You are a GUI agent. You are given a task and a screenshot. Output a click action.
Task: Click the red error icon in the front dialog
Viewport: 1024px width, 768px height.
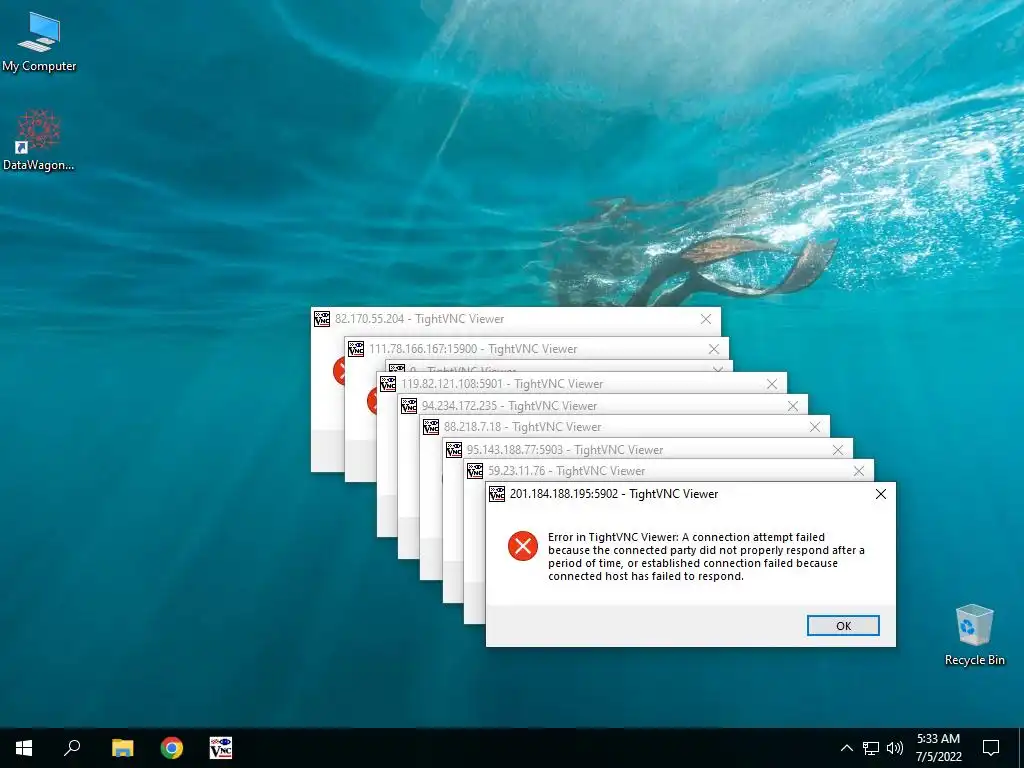[x=523, y=546]
